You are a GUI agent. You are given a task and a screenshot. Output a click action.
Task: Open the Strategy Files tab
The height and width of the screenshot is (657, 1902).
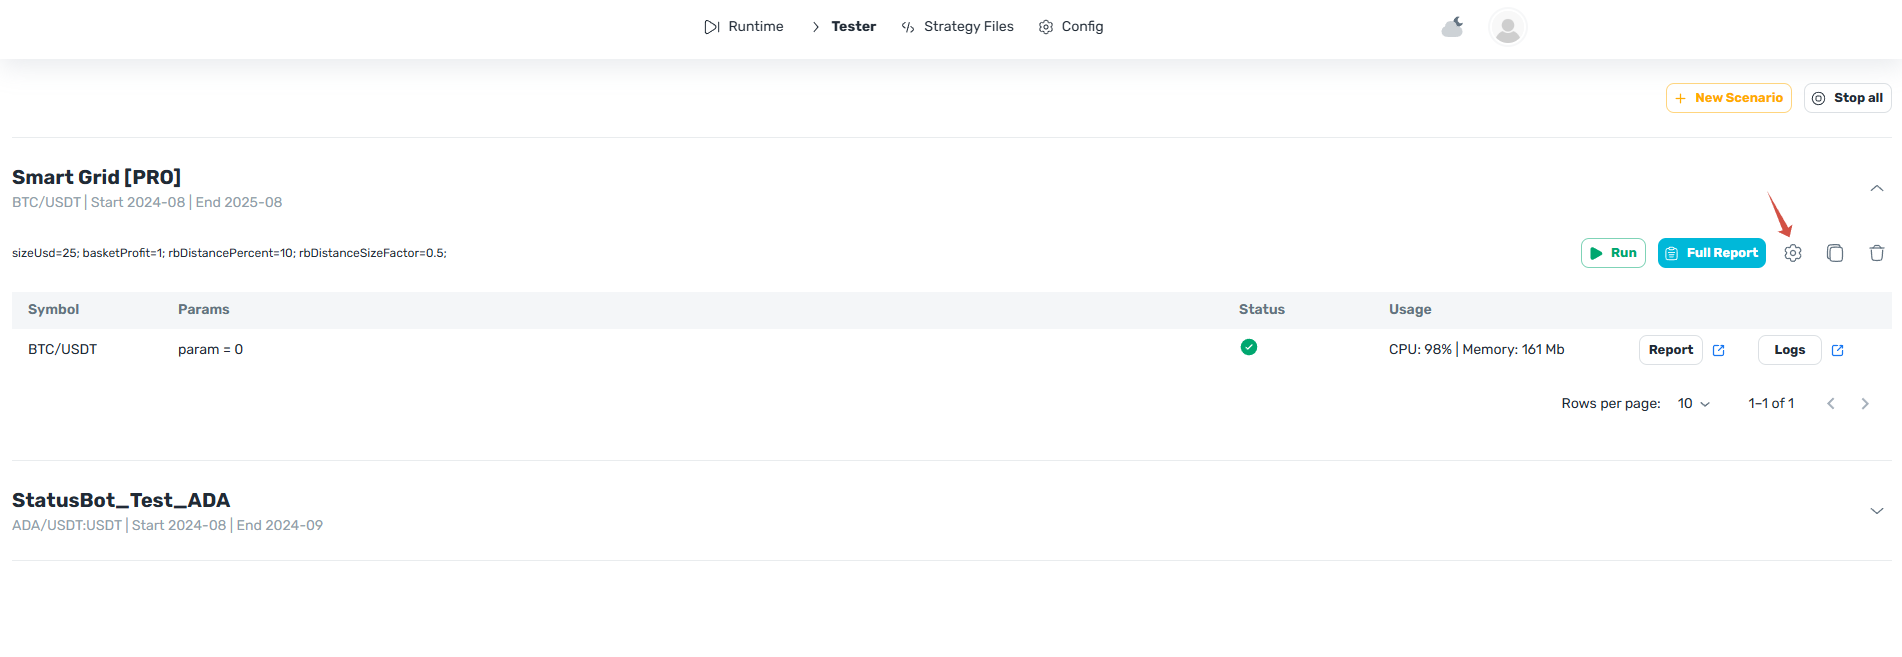coord(957,27)
